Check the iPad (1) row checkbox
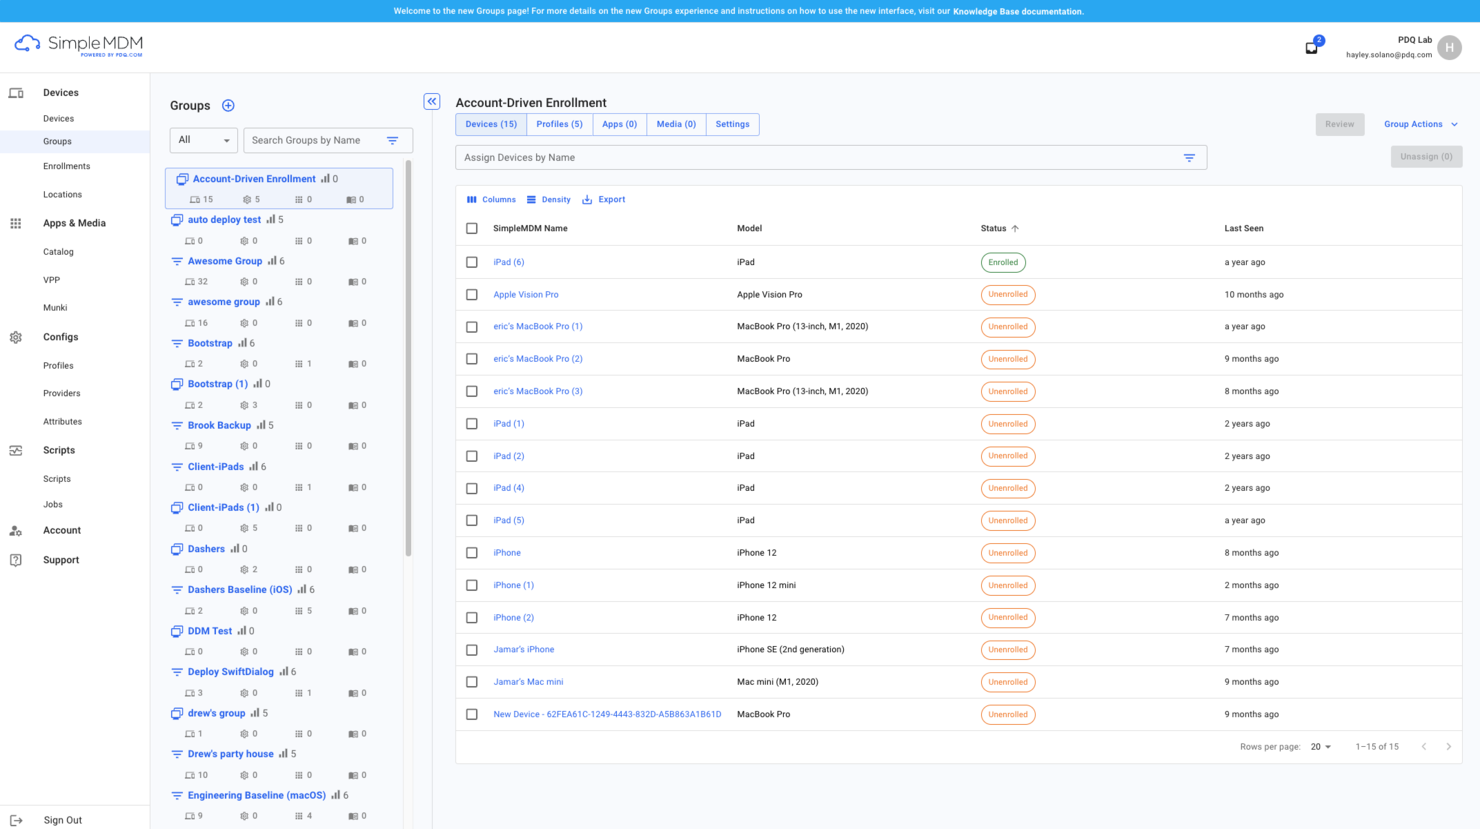The height and width of the screenshot is (829, 1480). (472, 424)
